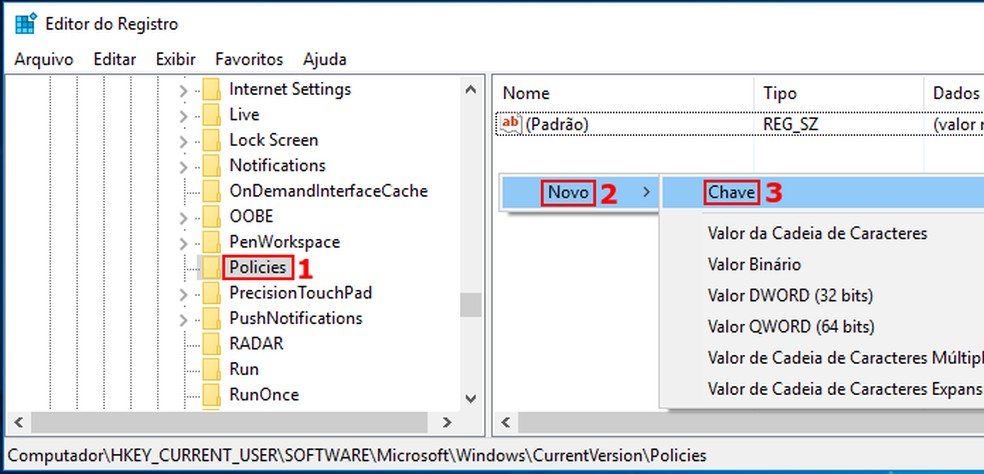
Task: Click the Registry Editor app icon in title bar
Action: click(x=25, y=23)
